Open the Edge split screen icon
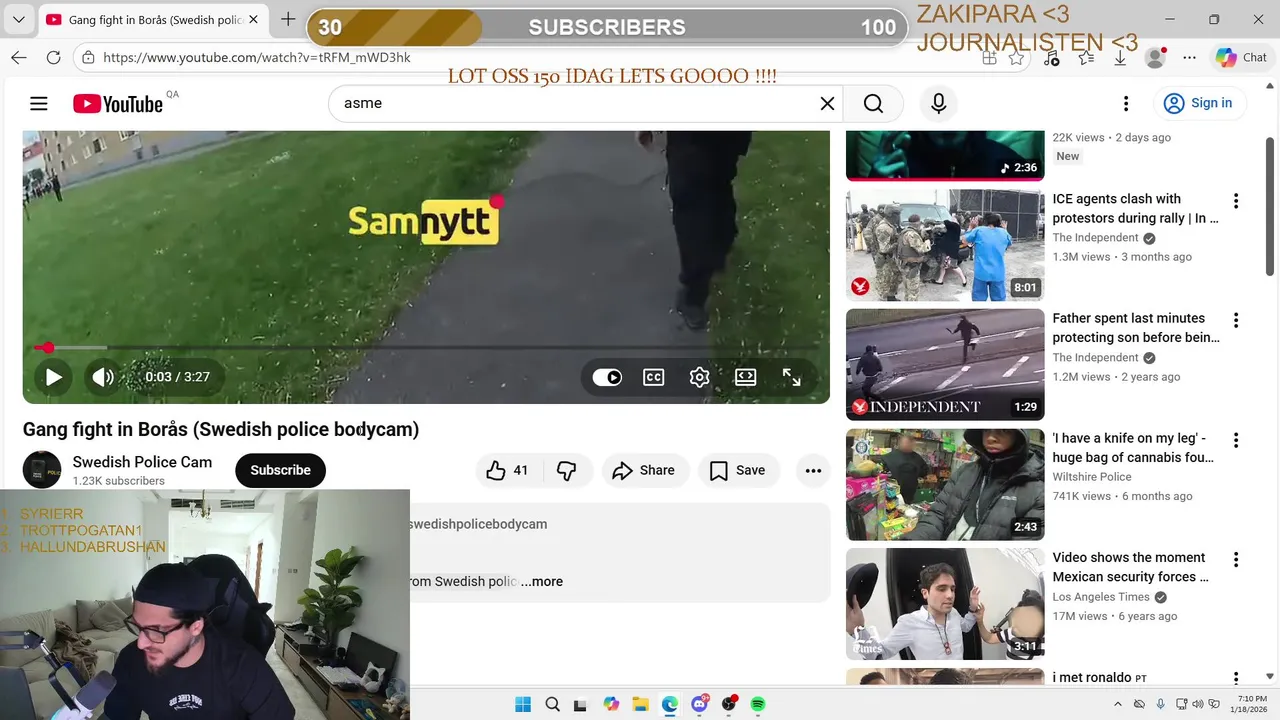This screenshot has height=720, width=1280. (x=989, y=58)
